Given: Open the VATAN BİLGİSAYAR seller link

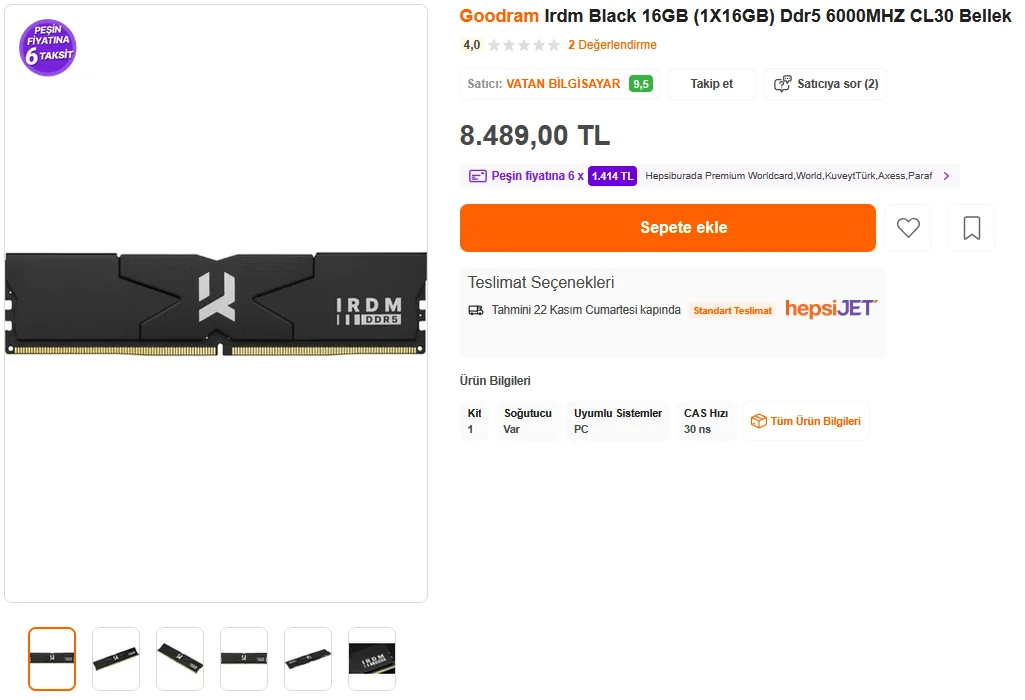Looking at the screenshot, I should click(563, 84).
